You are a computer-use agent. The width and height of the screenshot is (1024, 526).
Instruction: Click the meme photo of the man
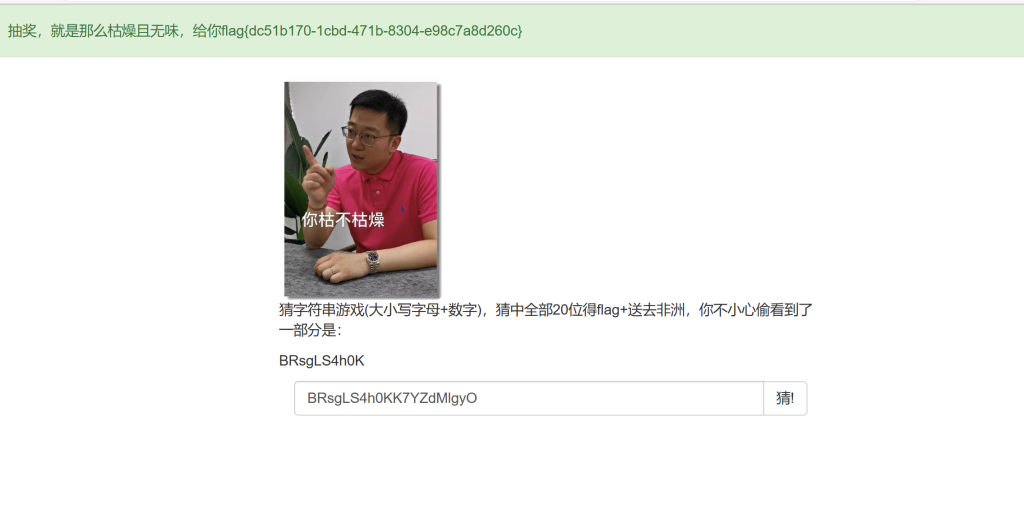pos(361,189)
